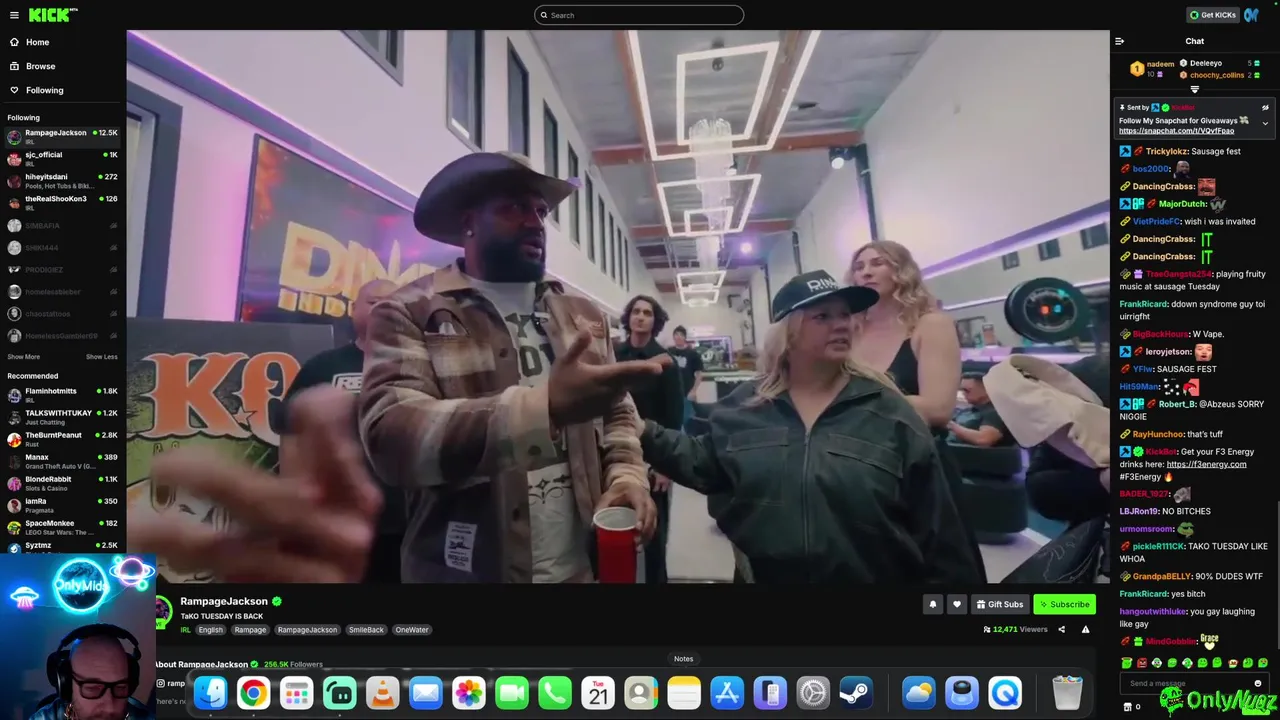Image resolution: width=1280 pixels, height=720 pixels.
Task: Open the chat shop icon
Action: click(1128, 707)
